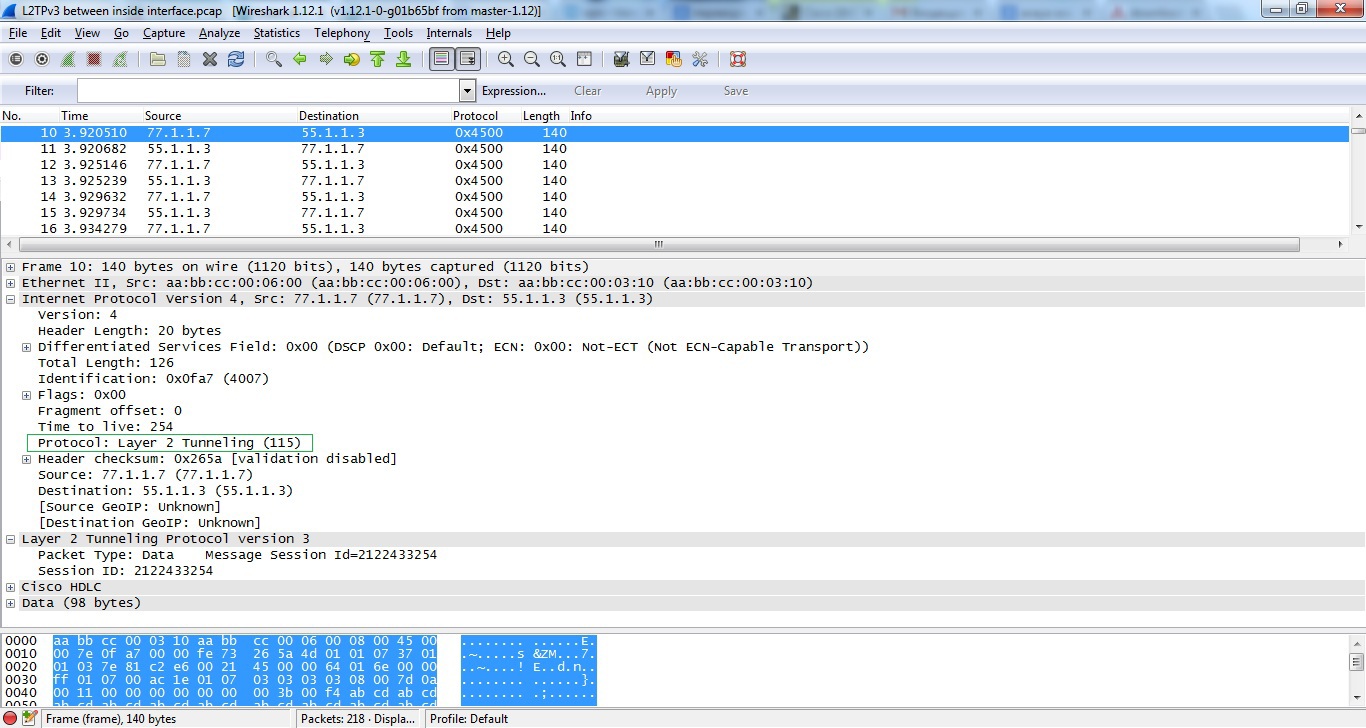
Task: Click Profile: Default in status bar
Action: [469, 719]
